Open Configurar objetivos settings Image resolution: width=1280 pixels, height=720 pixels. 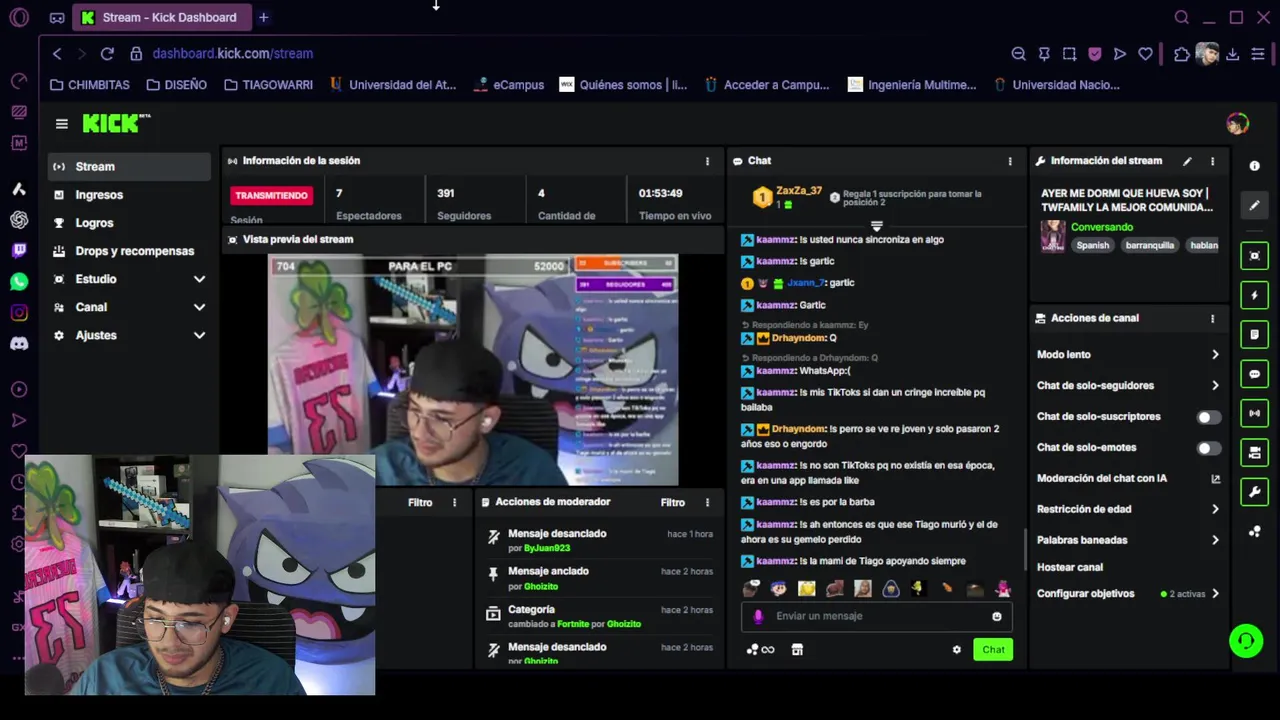pyautogui.click(x=1128, y=594)
